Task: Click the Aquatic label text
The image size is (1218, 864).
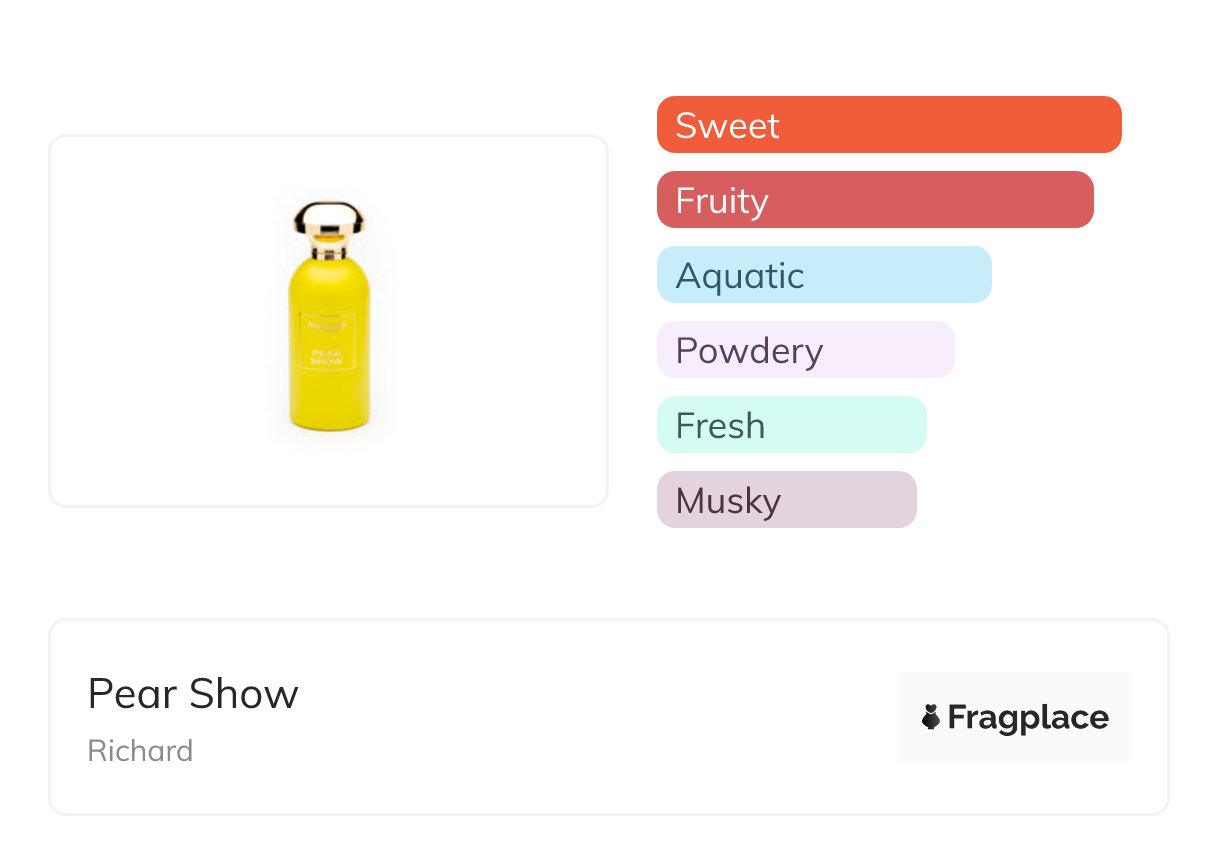Action: pos(740,276)
